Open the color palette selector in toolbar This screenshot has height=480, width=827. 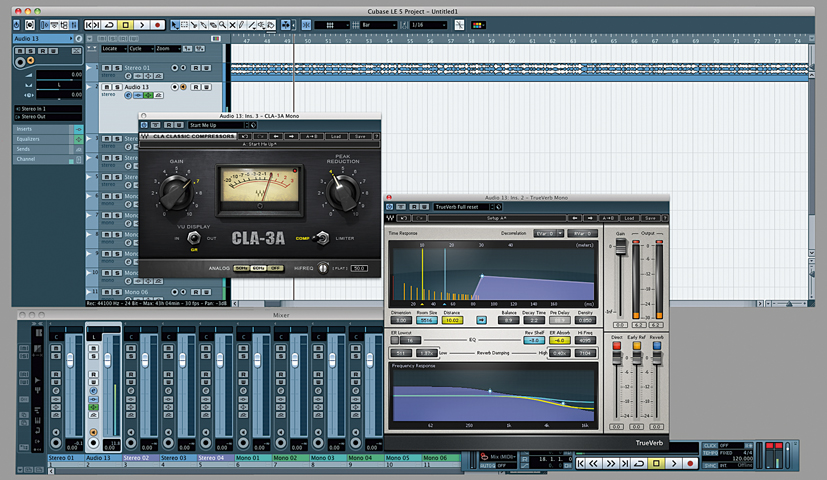point(478,25)
